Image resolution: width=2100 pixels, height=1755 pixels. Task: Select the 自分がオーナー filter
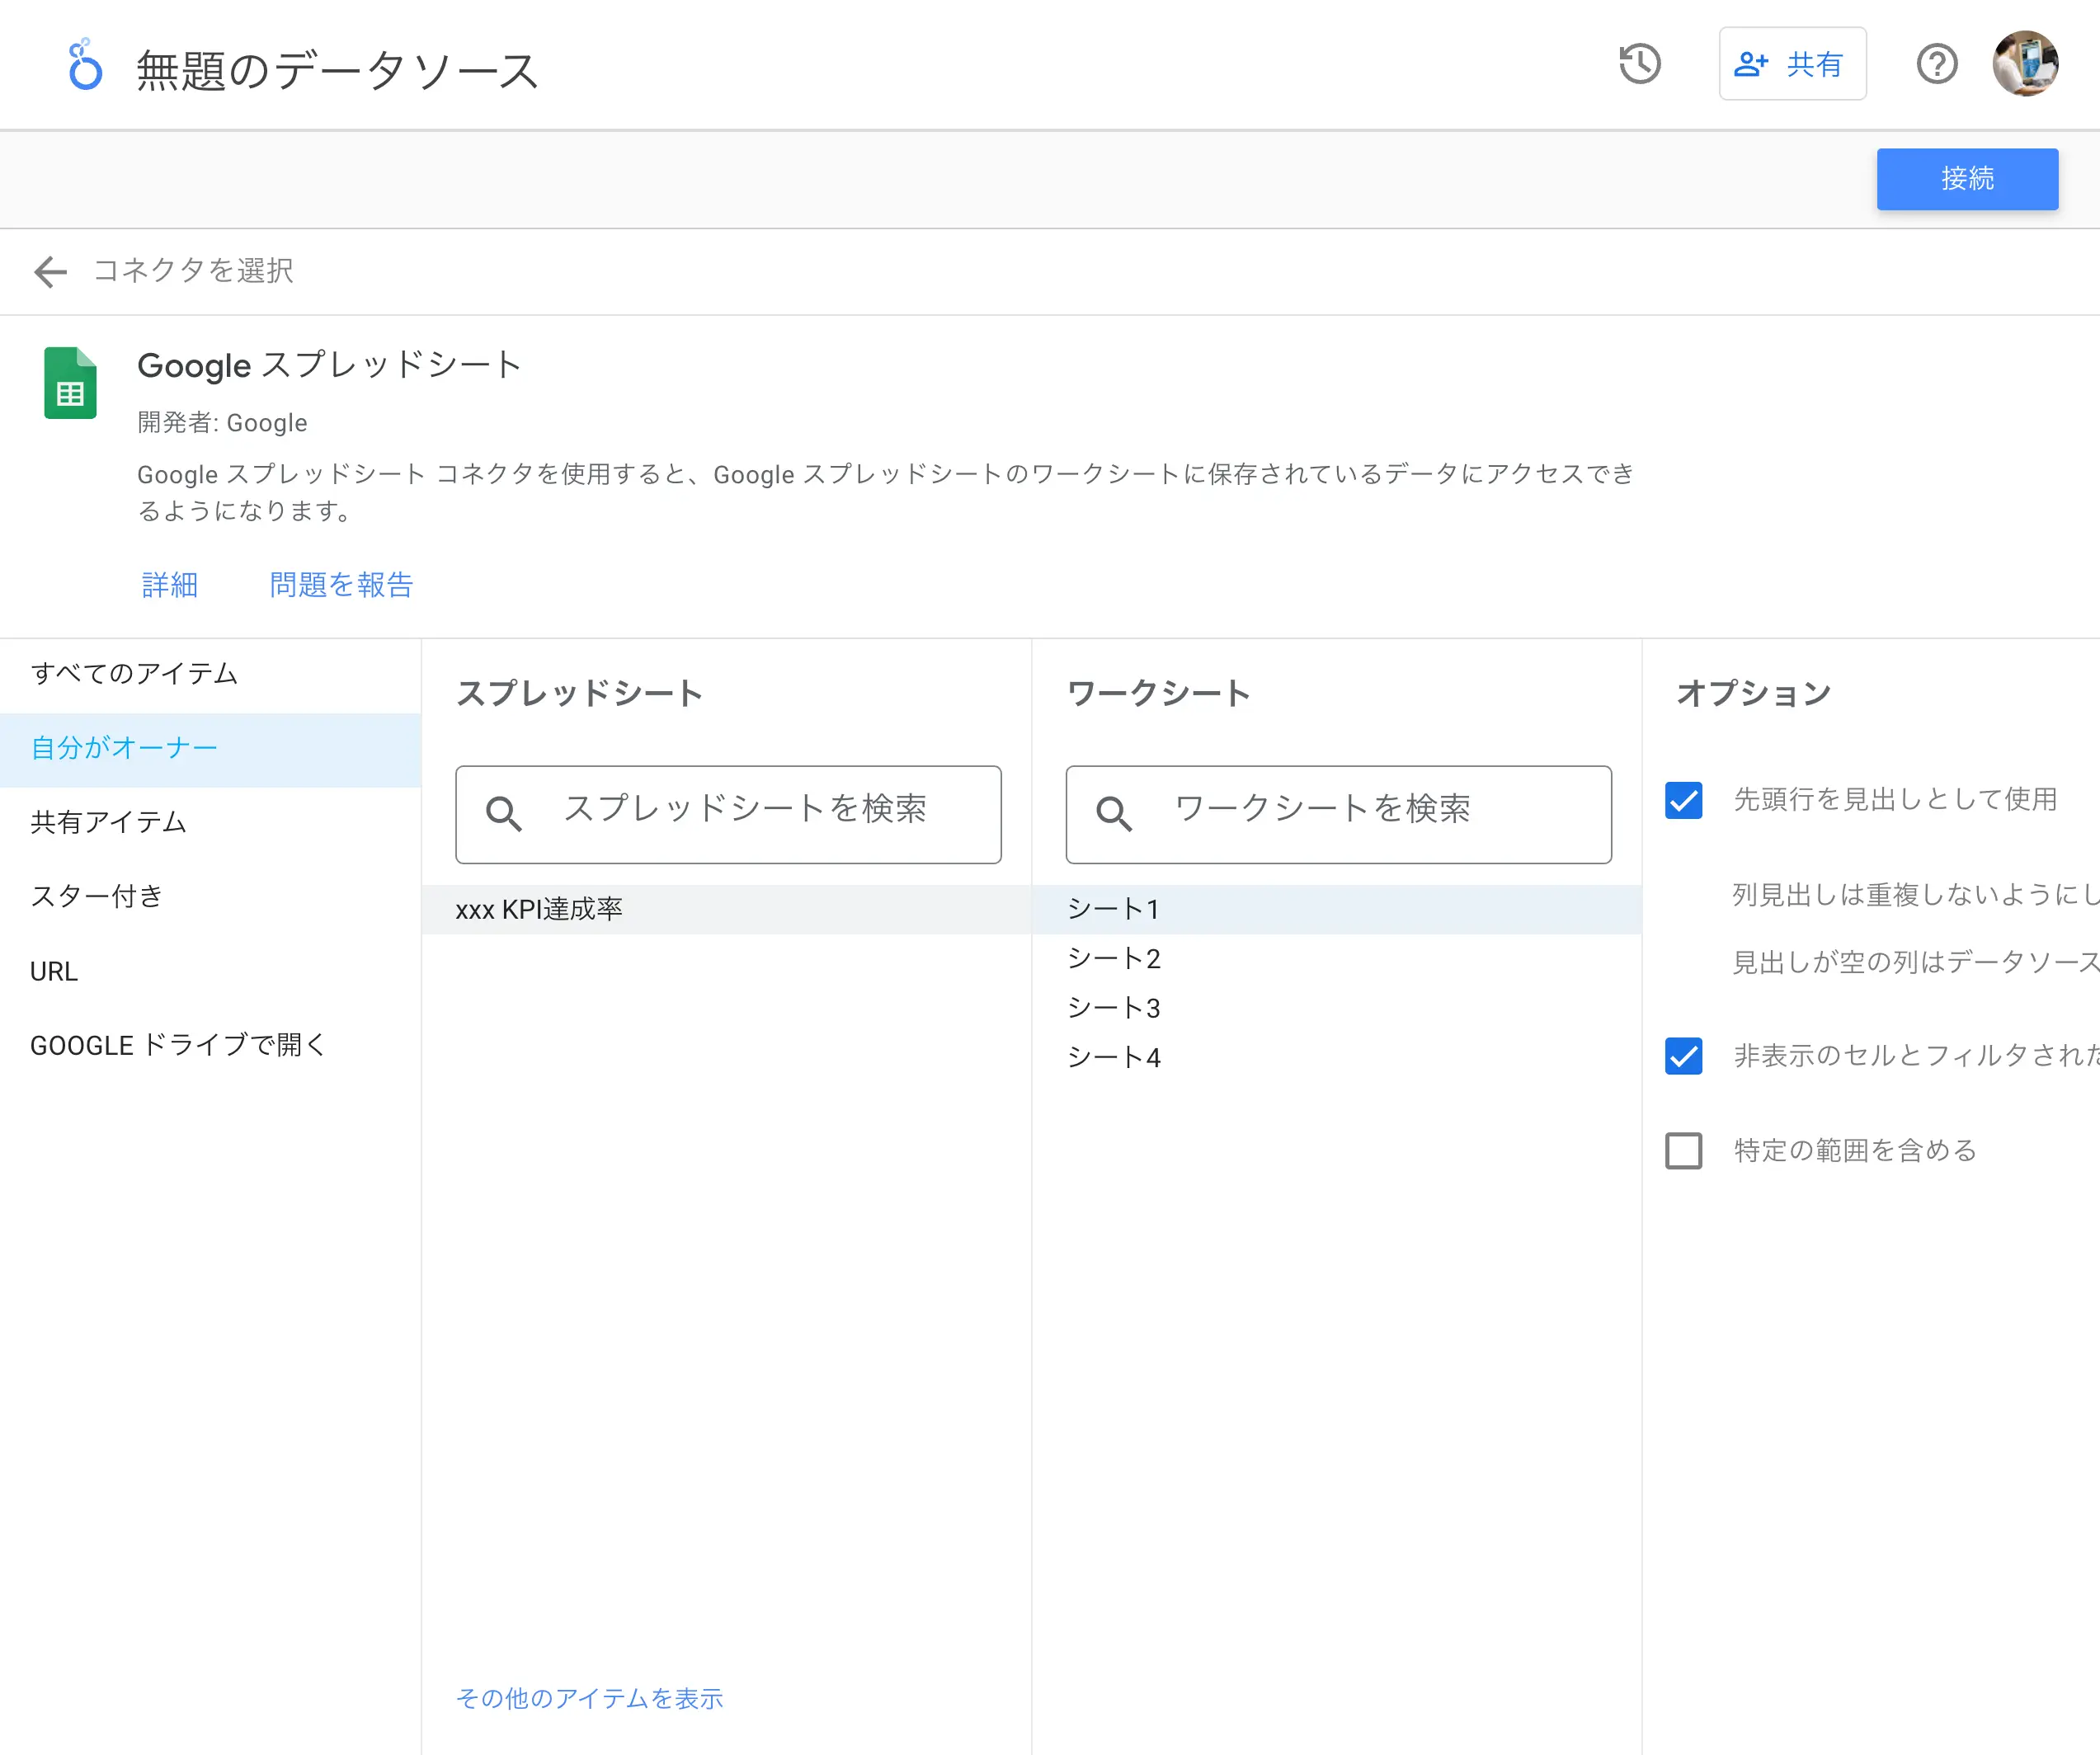point(210,749)
